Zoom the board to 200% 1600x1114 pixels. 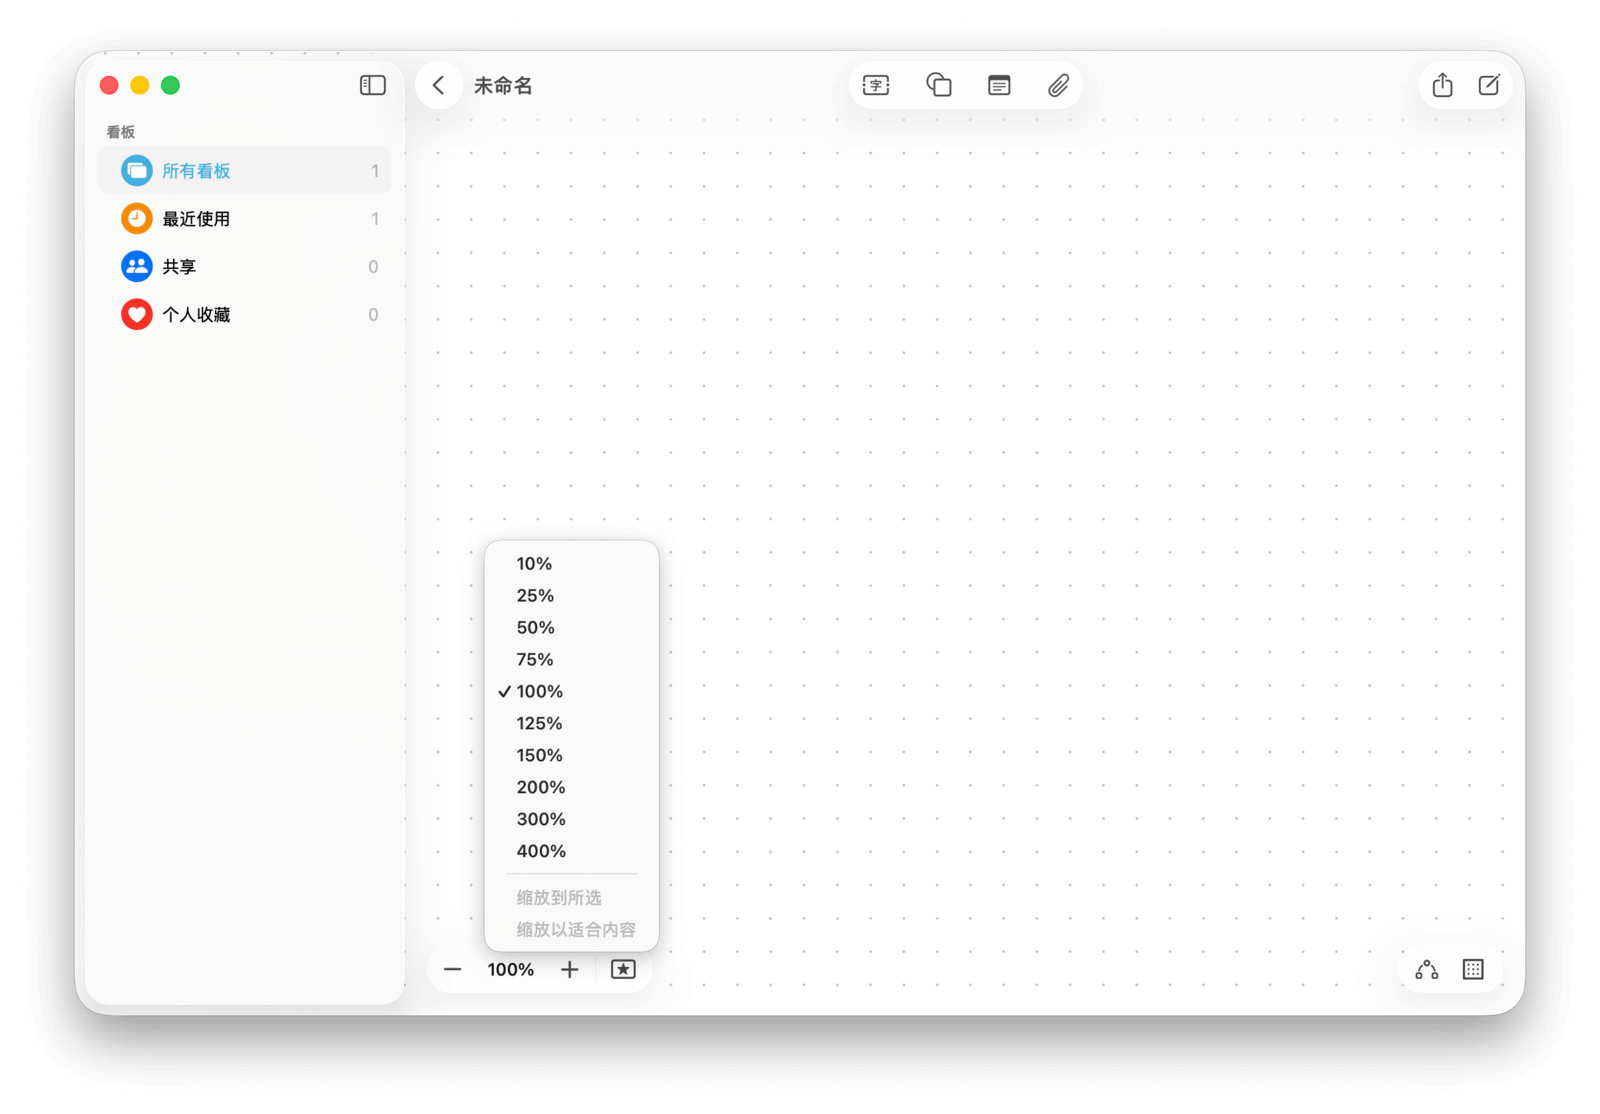pos(572,788)
